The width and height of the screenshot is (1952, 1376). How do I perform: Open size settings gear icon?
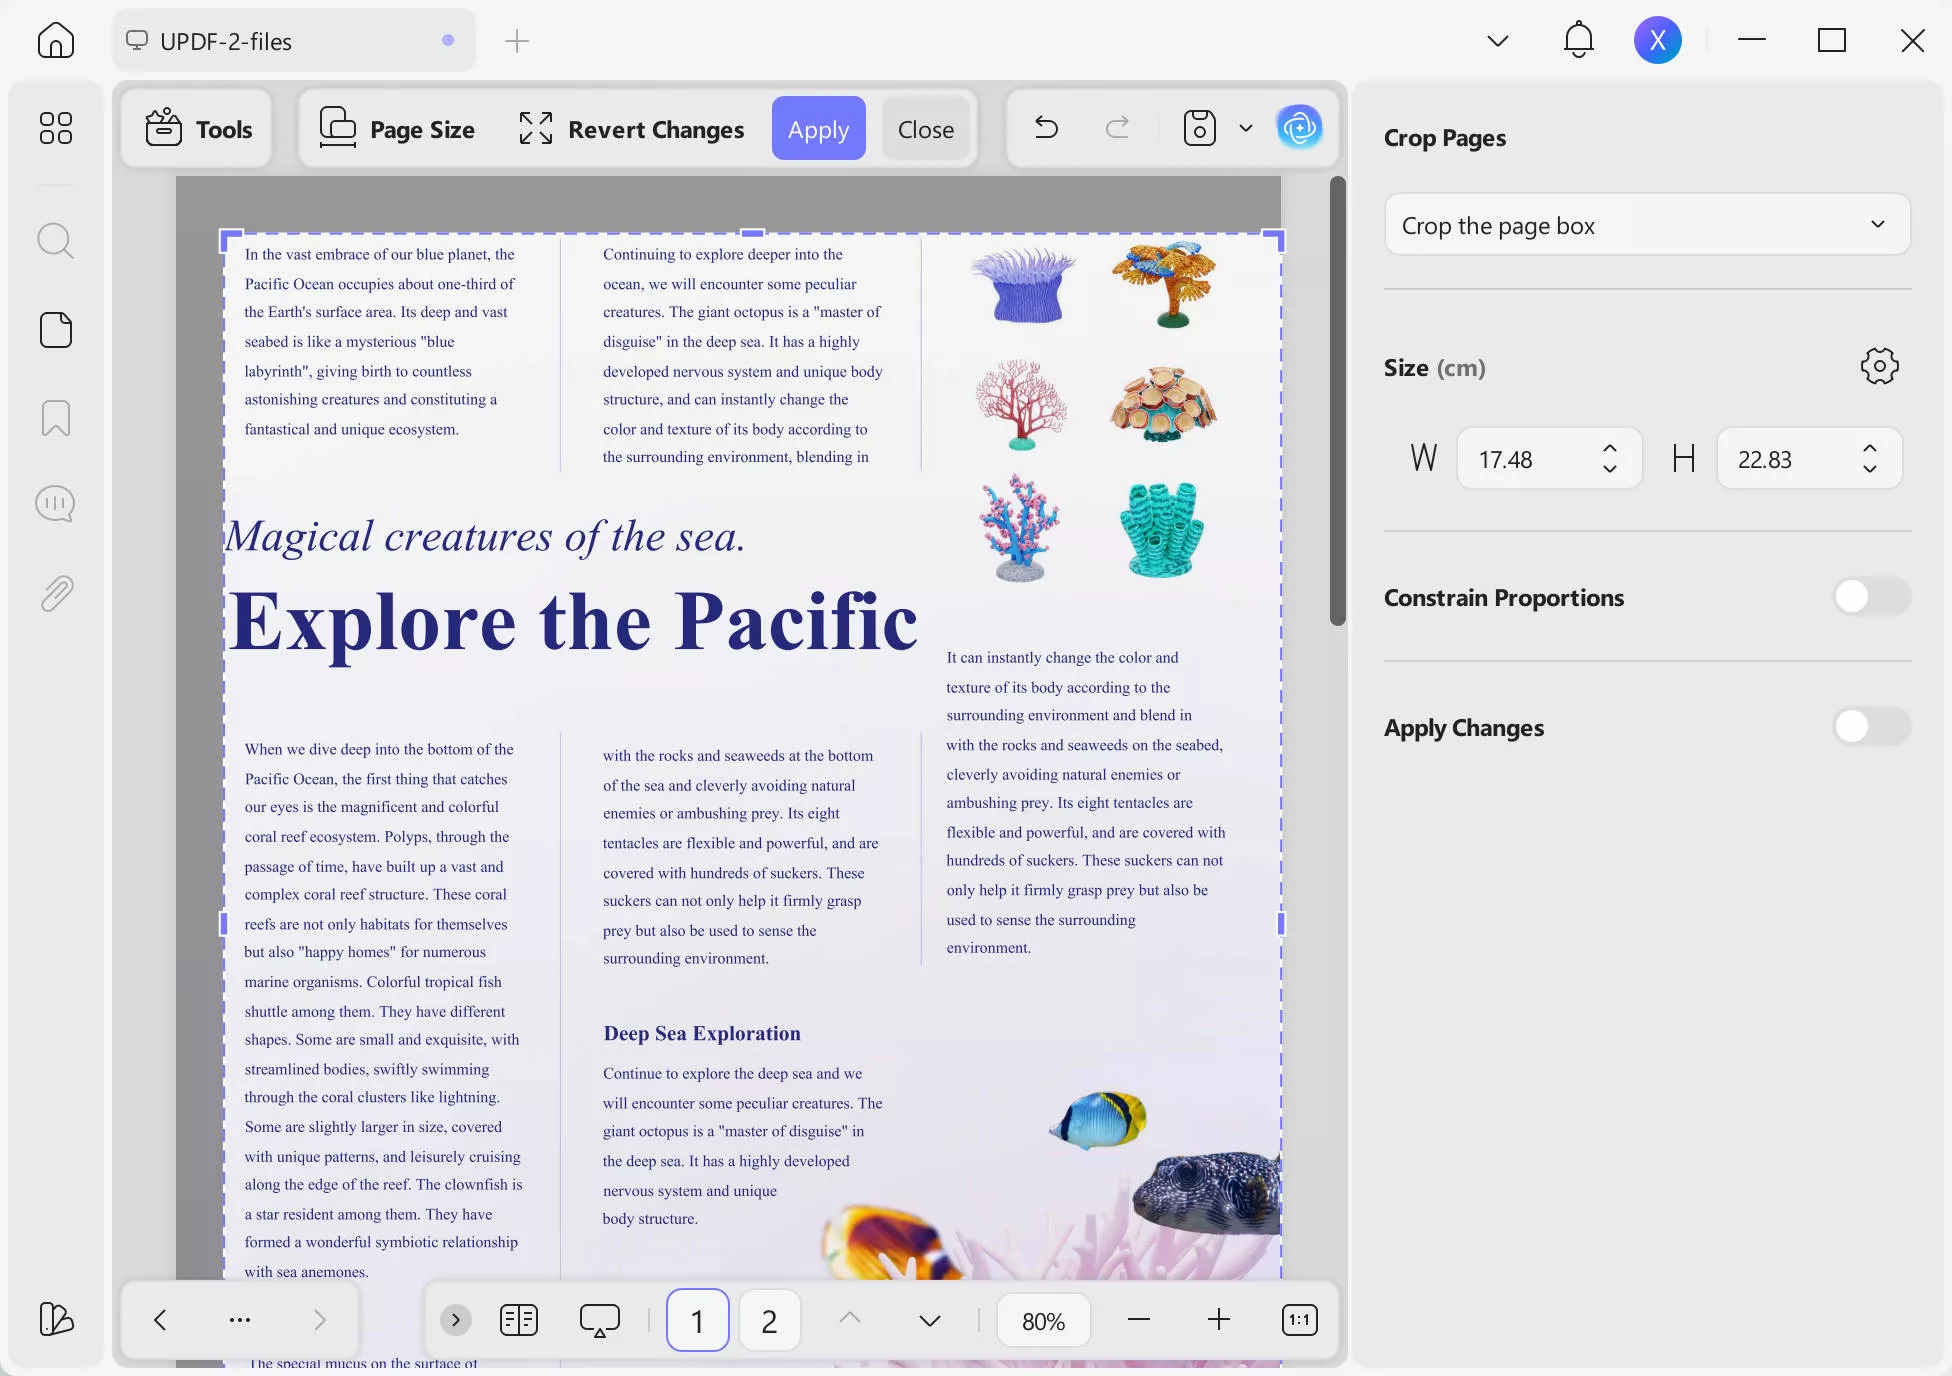(x=1879, y=367)
